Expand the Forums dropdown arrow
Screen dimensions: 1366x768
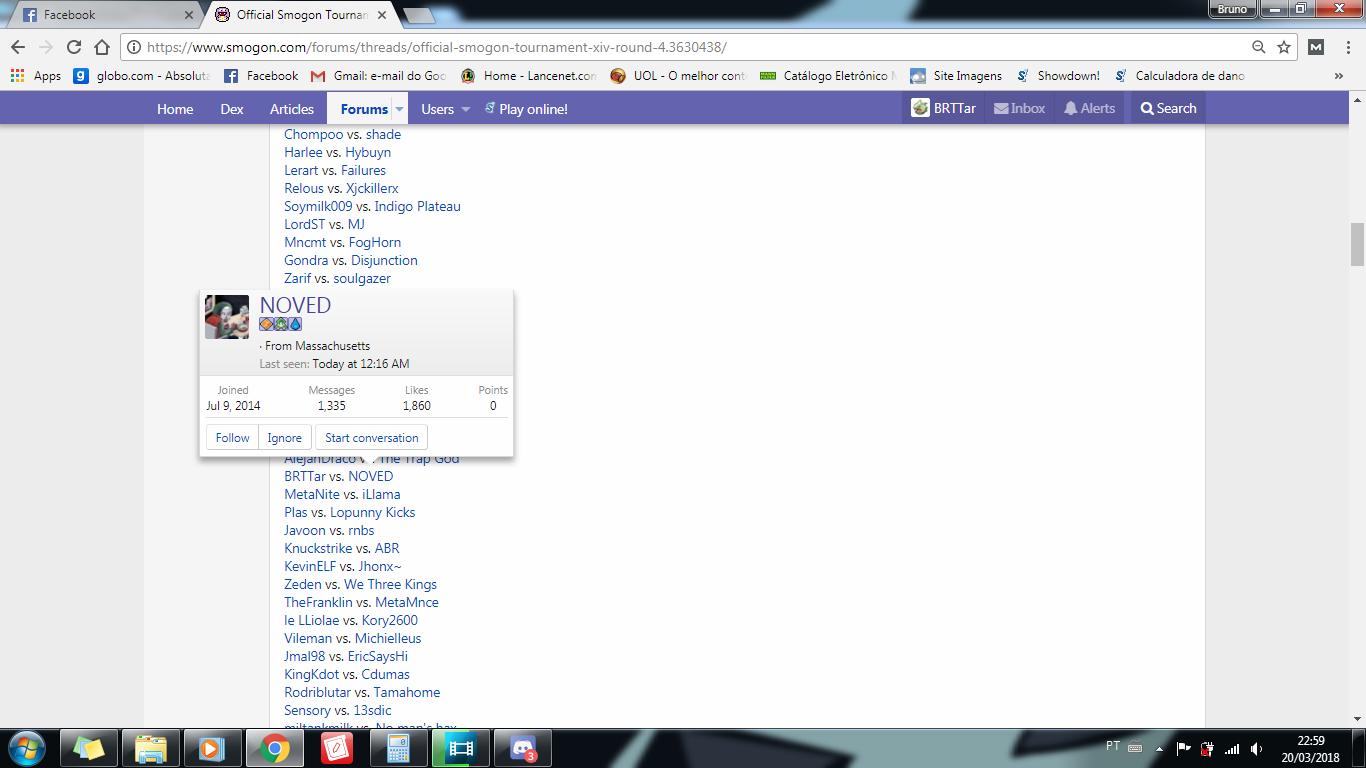[x=399, y=109]
